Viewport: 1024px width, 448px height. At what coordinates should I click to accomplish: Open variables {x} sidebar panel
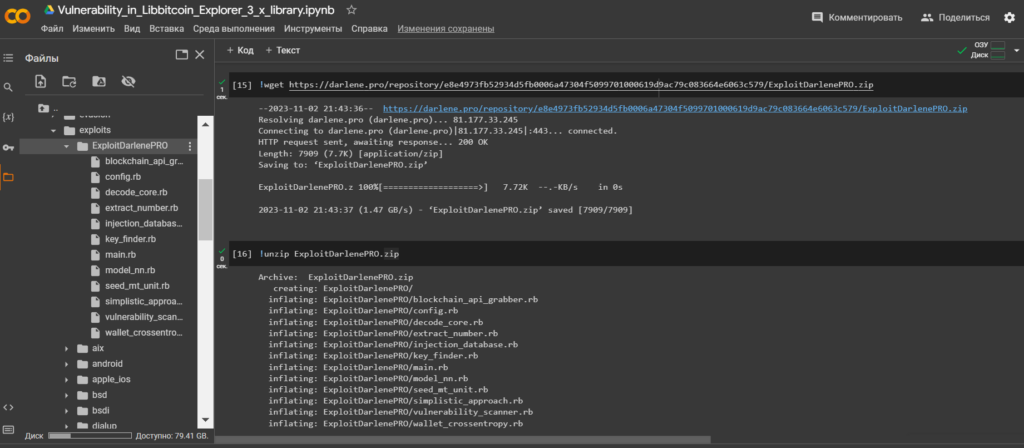click(x=8, y=117)
